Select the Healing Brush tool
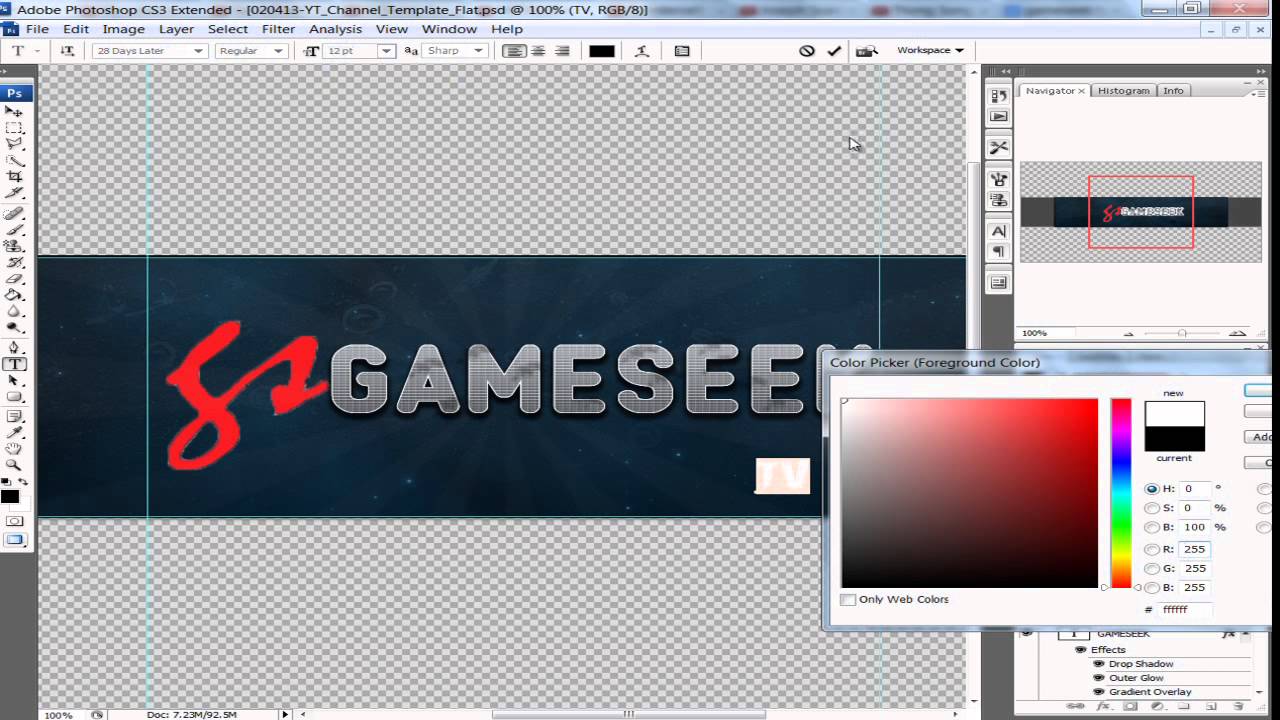This screenshot has height=720, width=1280. (x=14, y=214)
